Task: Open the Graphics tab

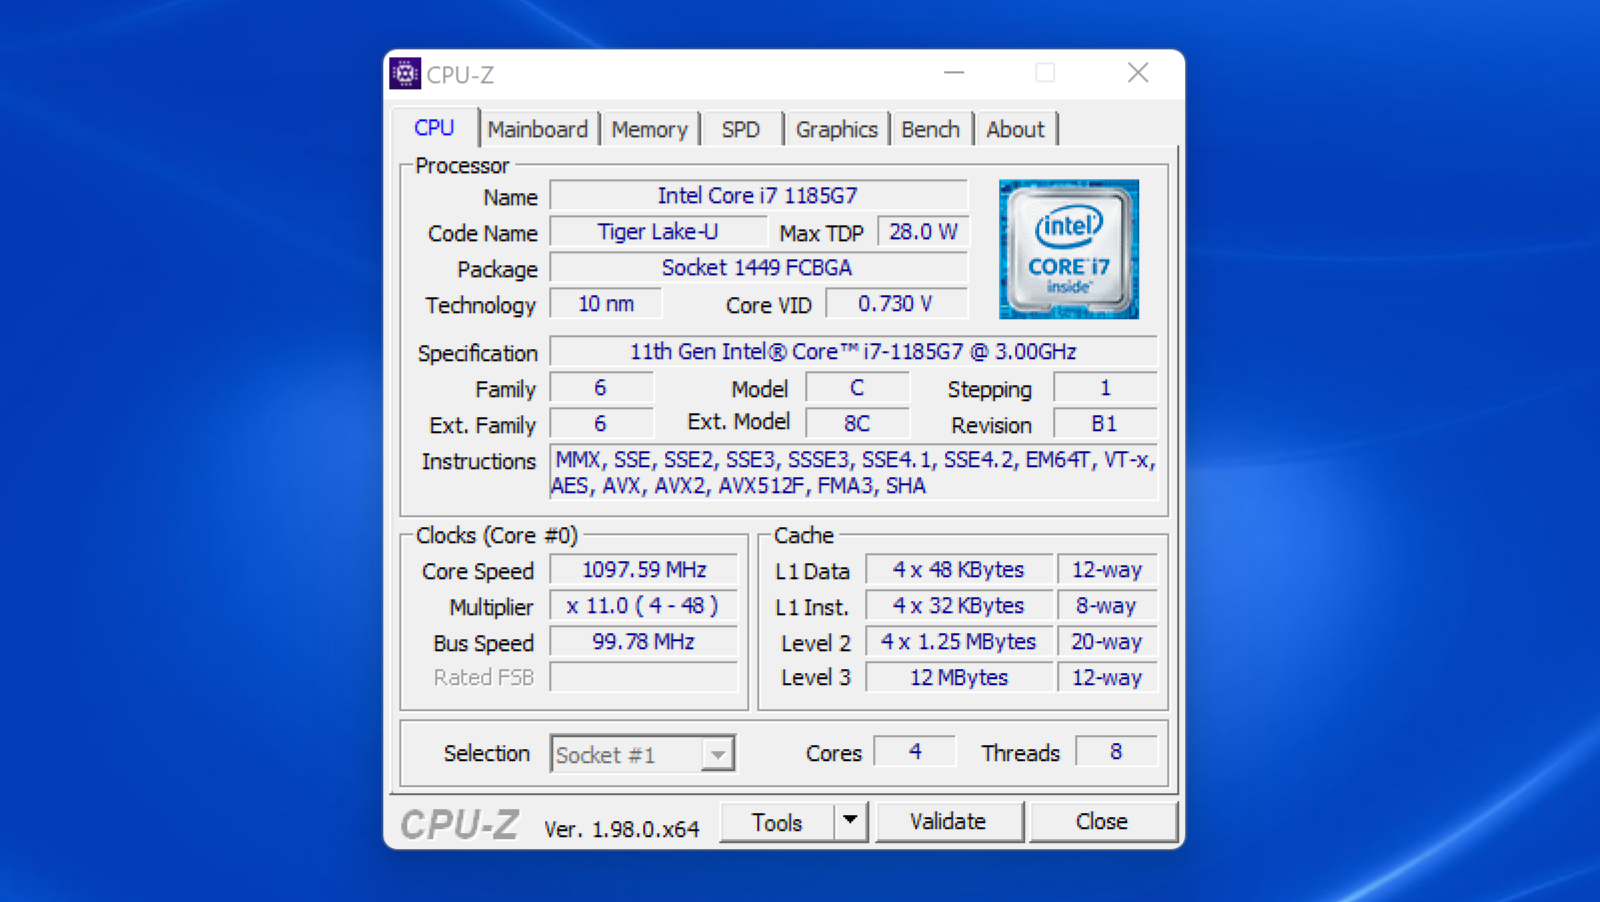Action: [836, 129]
